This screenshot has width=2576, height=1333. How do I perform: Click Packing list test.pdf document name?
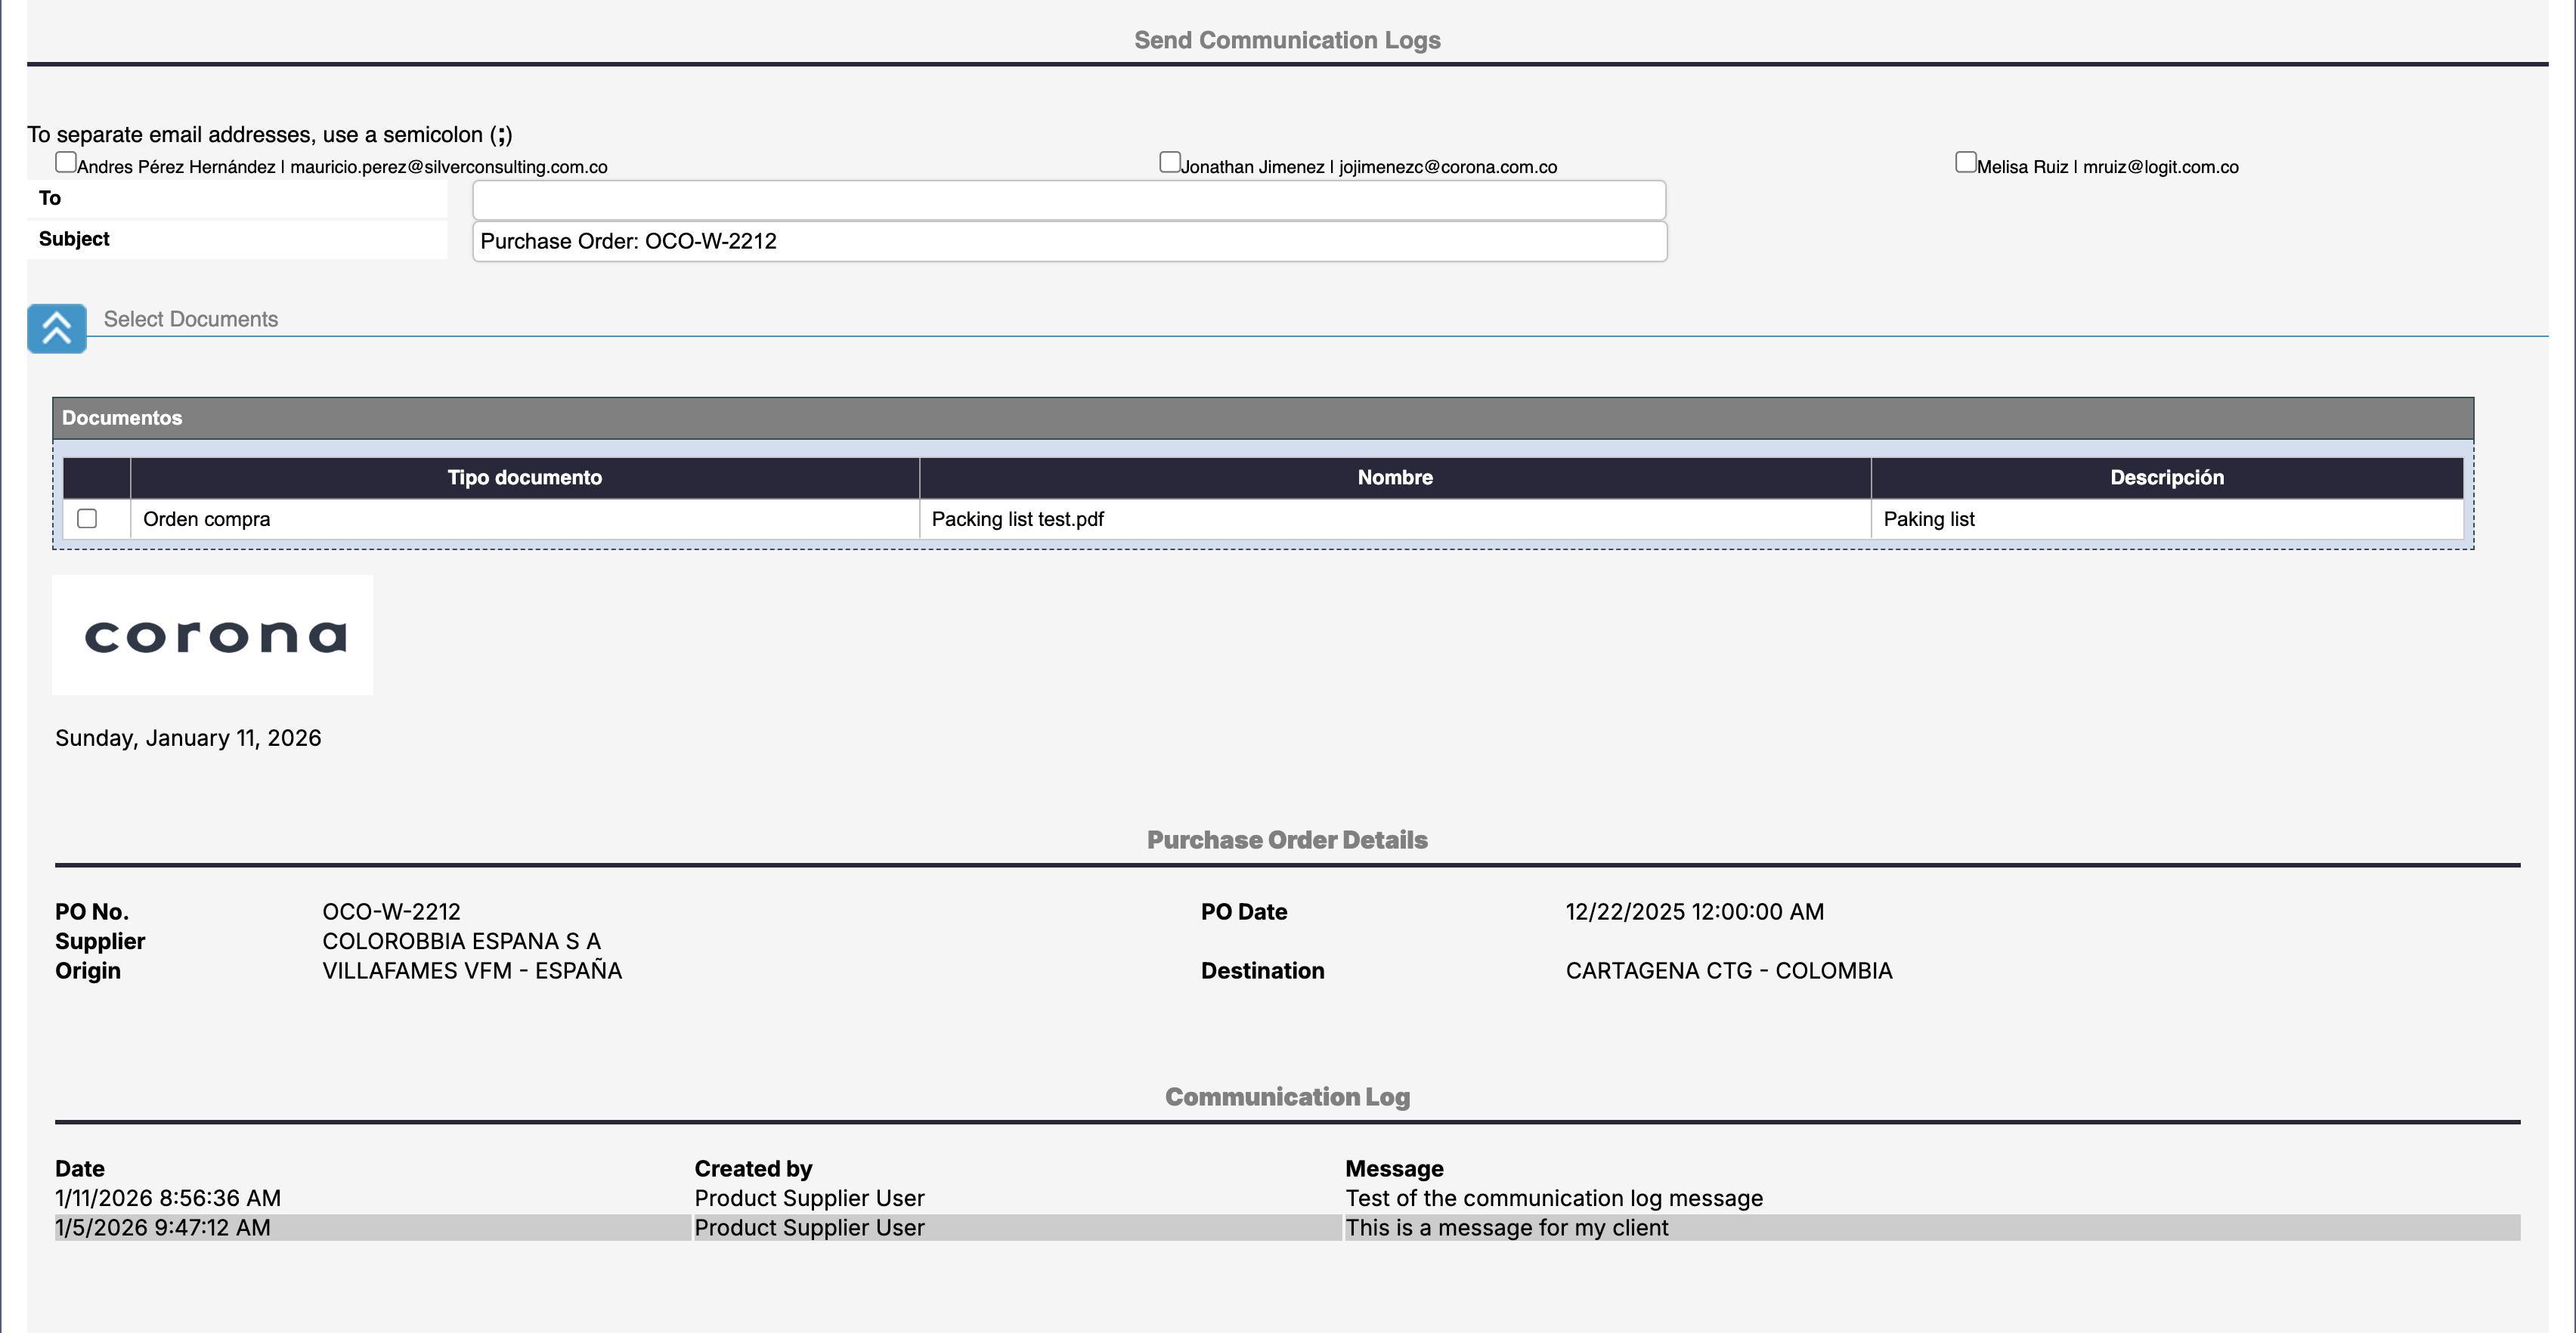1017,519
